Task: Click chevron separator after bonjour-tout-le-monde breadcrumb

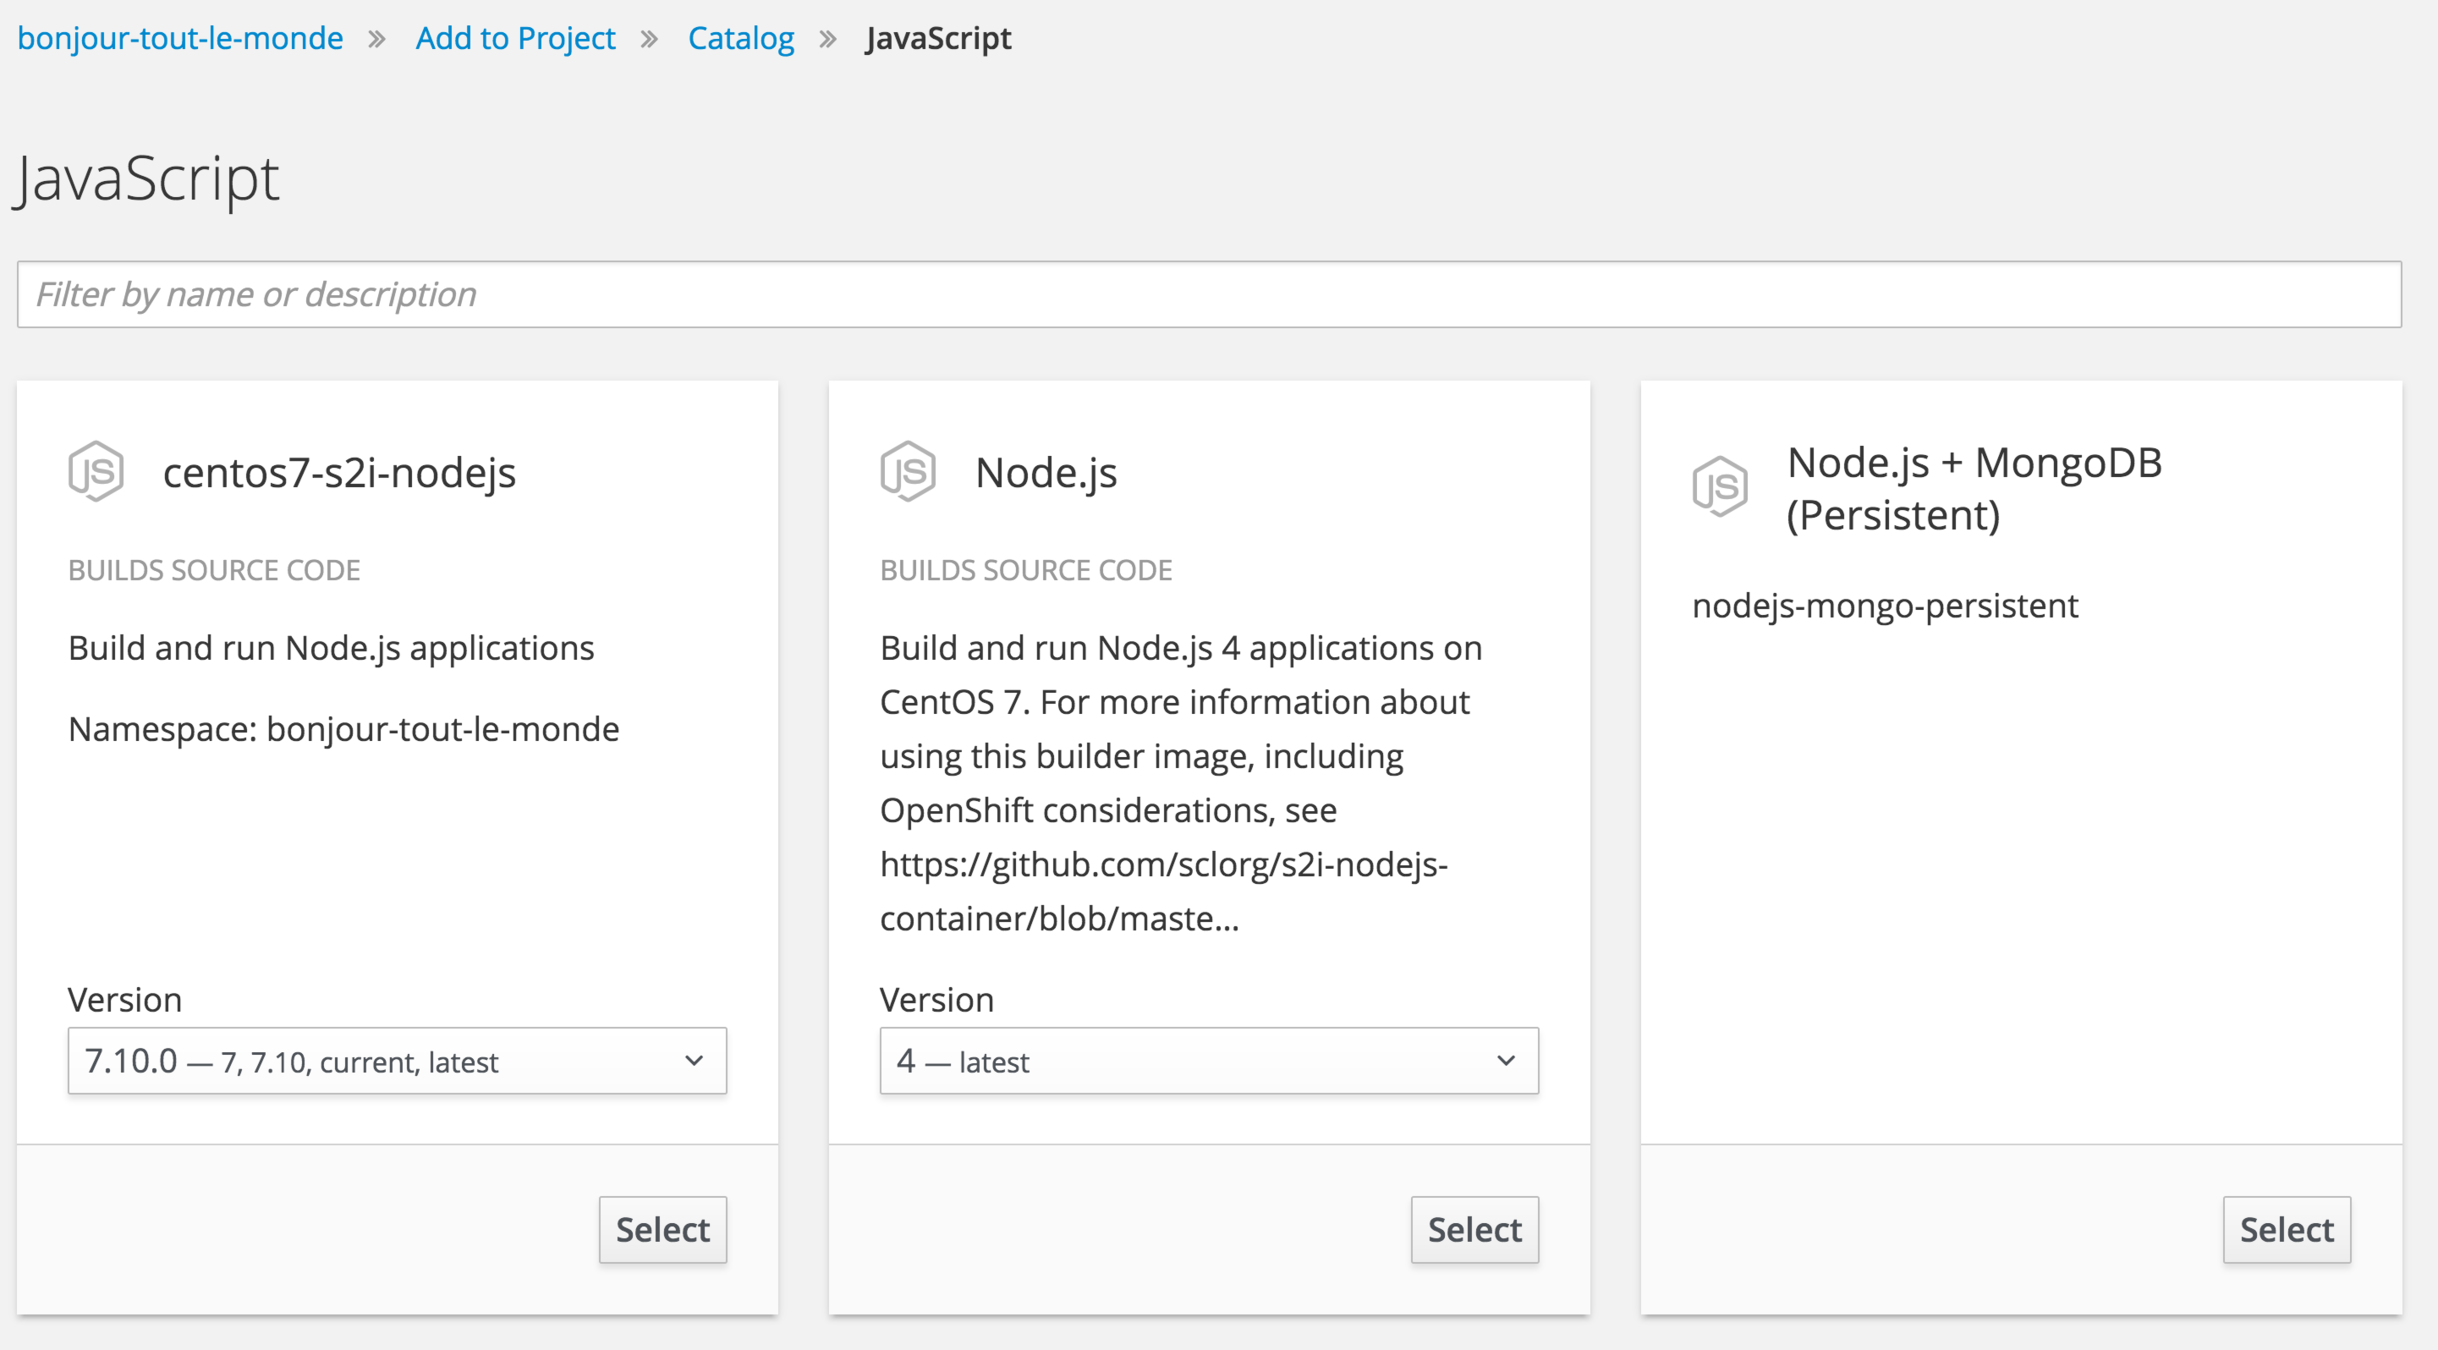Action: coord(377,39)
